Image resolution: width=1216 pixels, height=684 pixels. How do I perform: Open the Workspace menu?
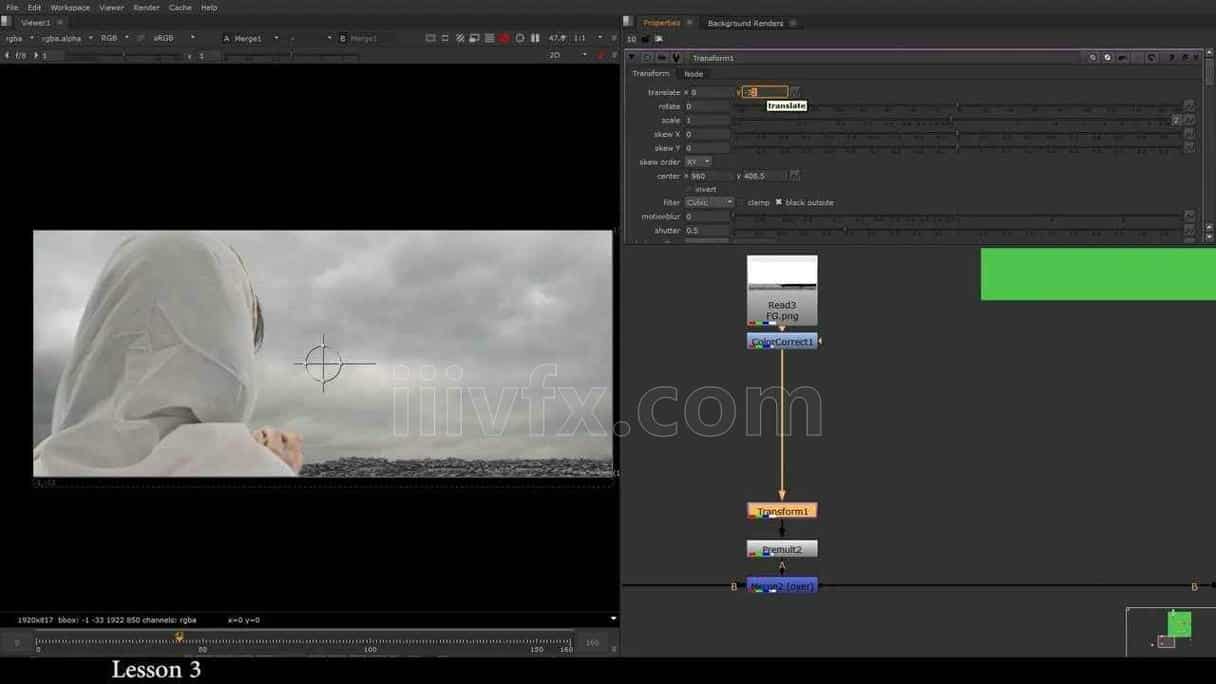pyautogui.click(x=70, y=7)
